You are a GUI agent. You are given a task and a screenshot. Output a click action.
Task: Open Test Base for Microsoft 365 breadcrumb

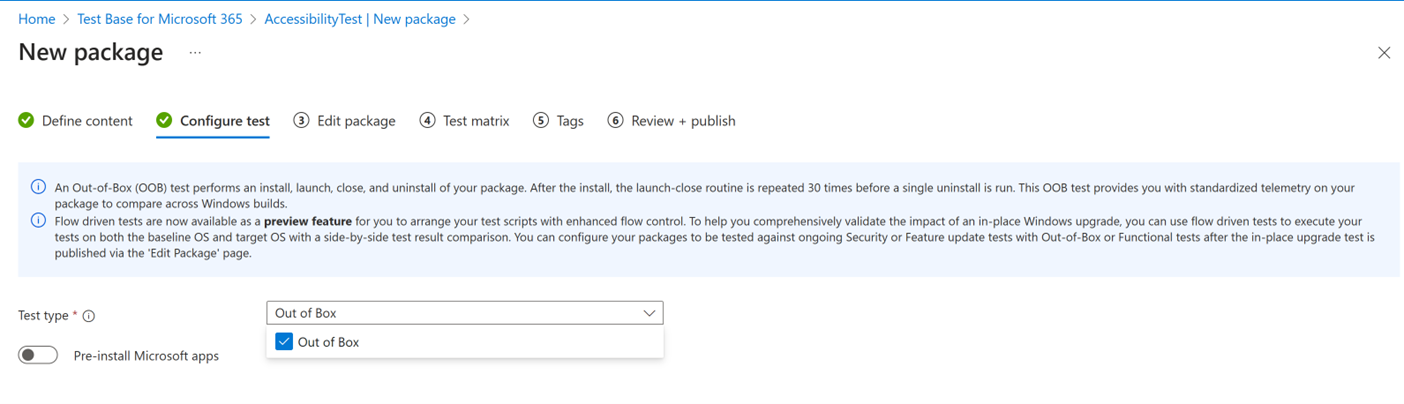click(160, 19)
